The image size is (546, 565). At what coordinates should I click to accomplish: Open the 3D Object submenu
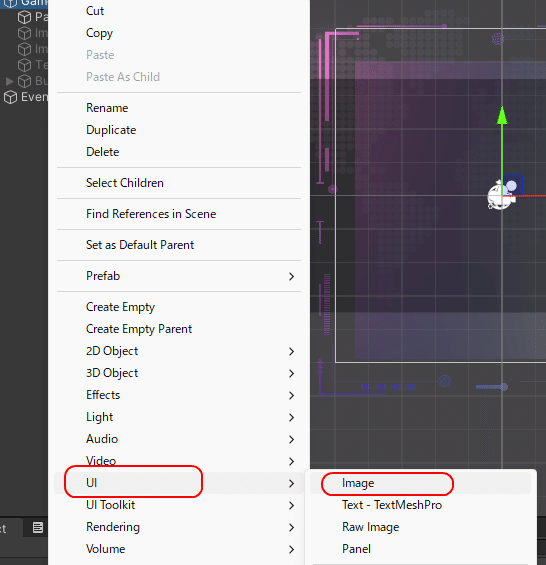(179, 373)
